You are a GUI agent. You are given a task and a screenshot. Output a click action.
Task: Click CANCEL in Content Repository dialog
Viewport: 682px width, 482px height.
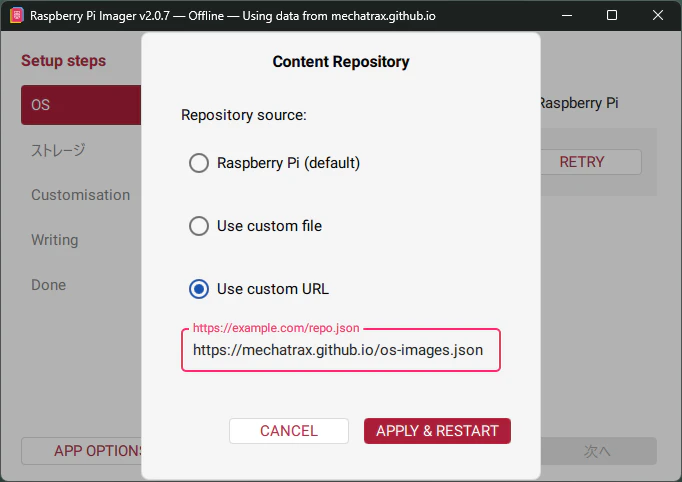point(289,431)
